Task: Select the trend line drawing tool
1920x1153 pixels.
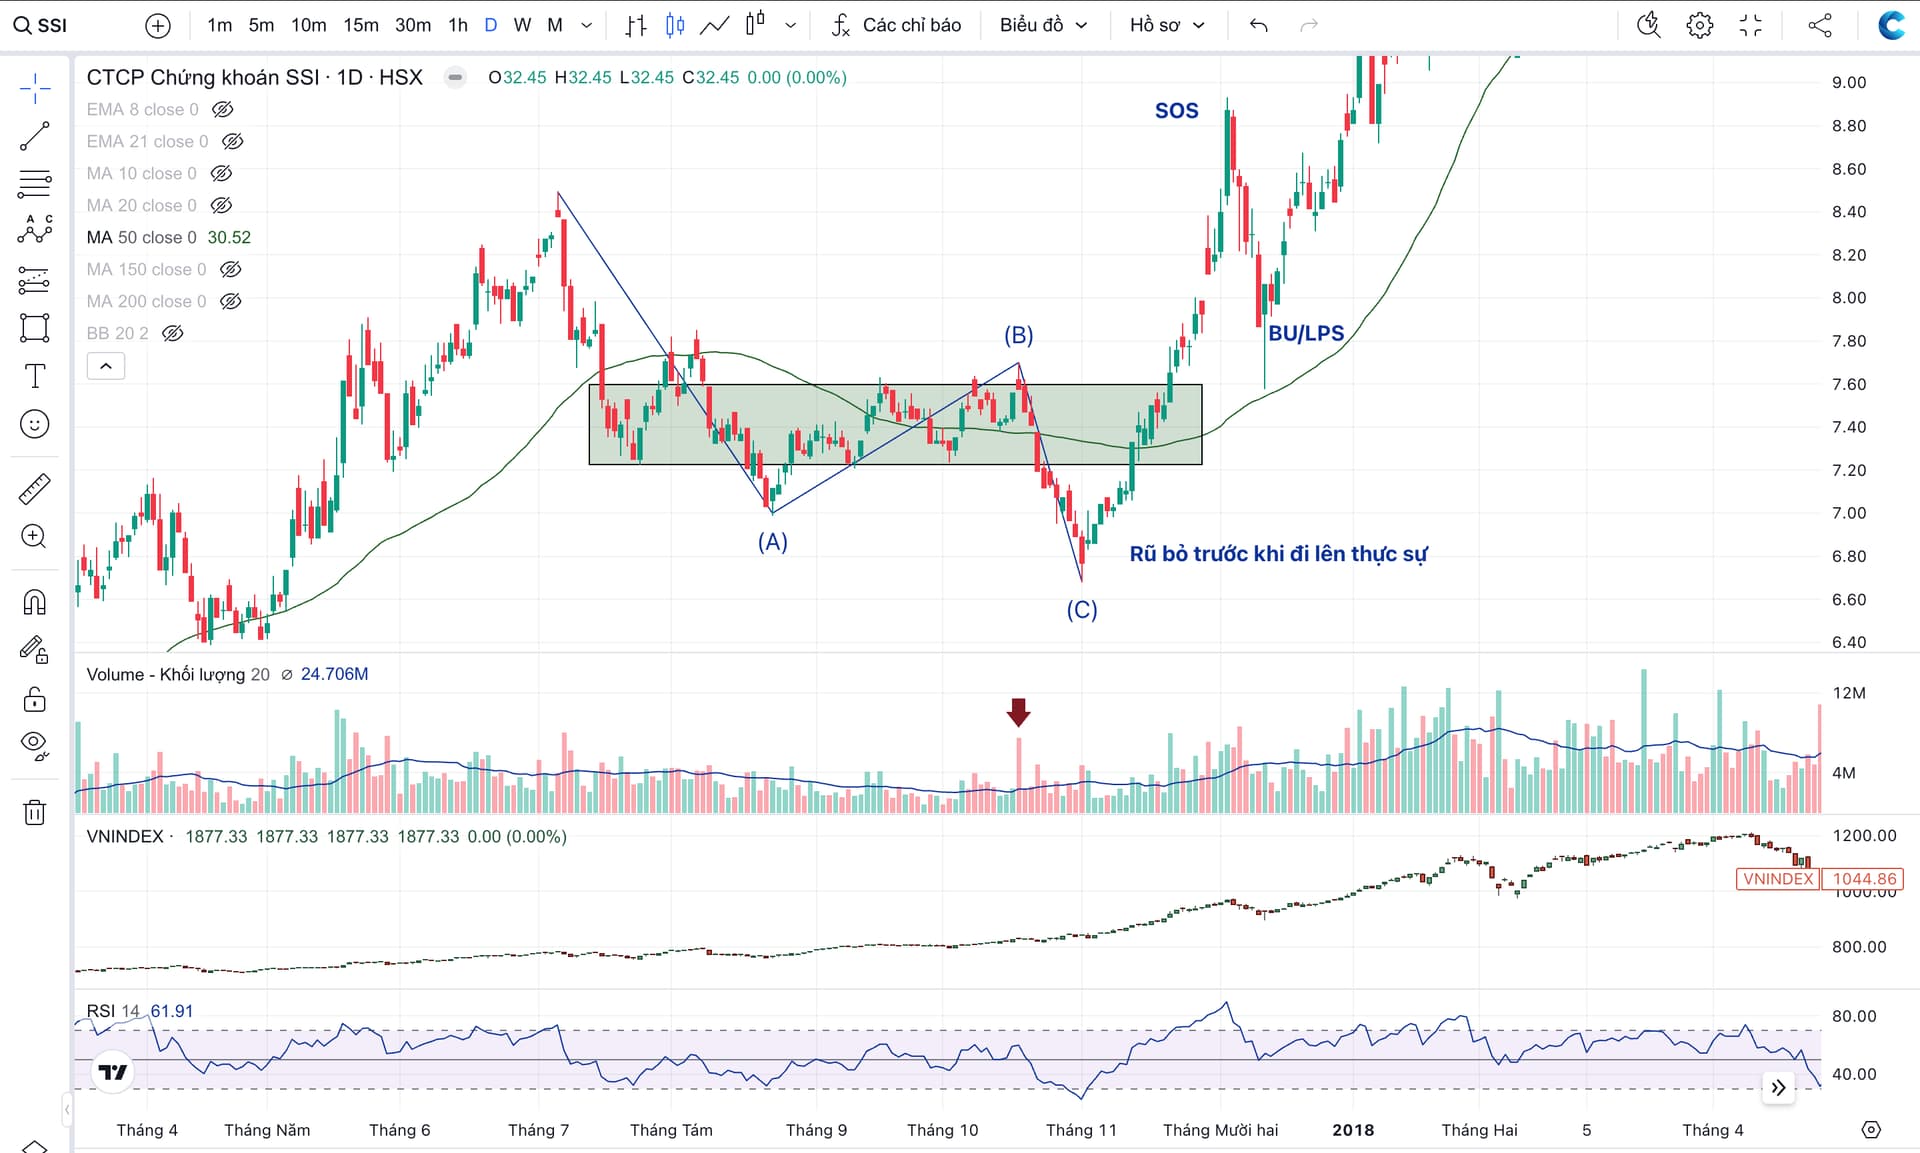Action: pos(34,136)
